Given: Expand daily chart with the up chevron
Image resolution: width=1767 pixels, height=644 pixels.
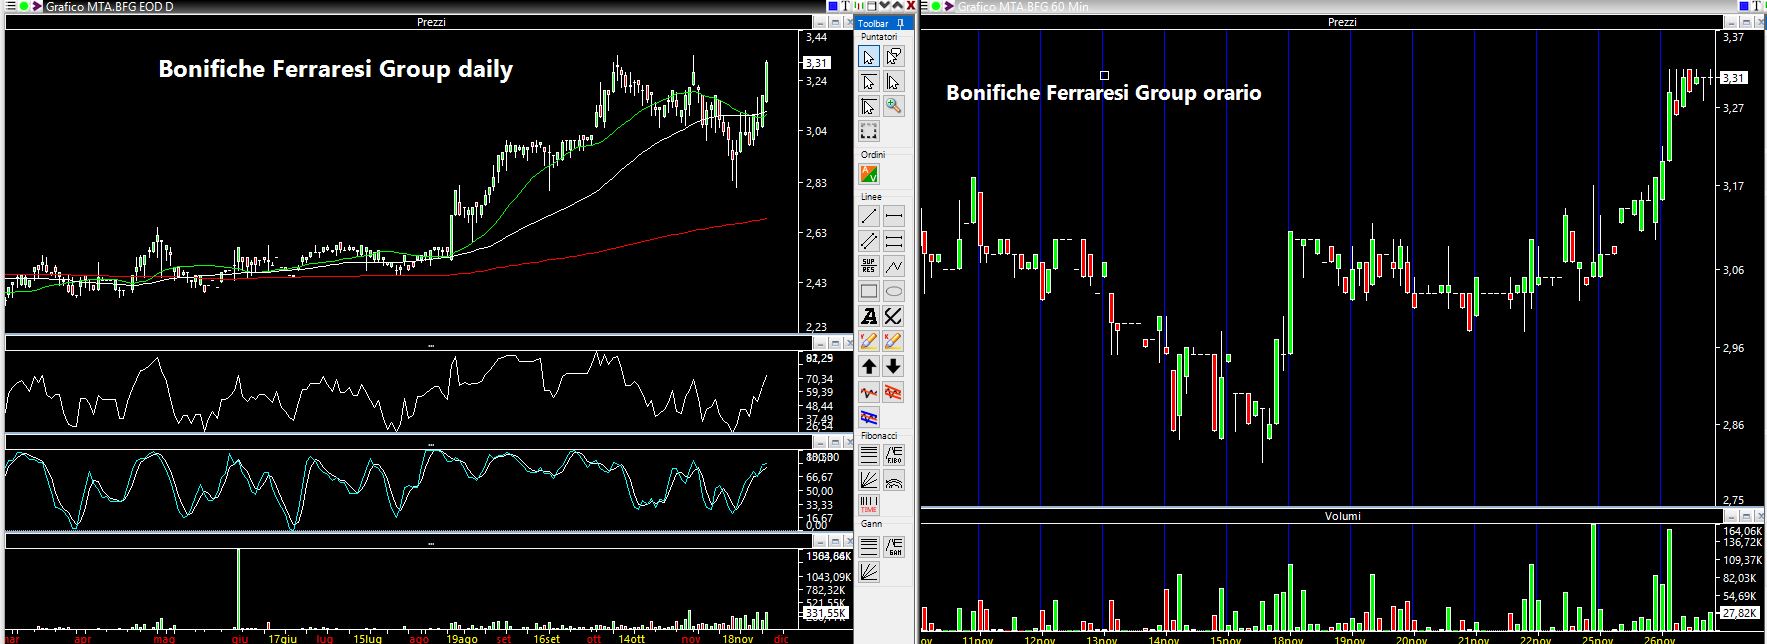Looking at the screenshot, I should (897, 6).
